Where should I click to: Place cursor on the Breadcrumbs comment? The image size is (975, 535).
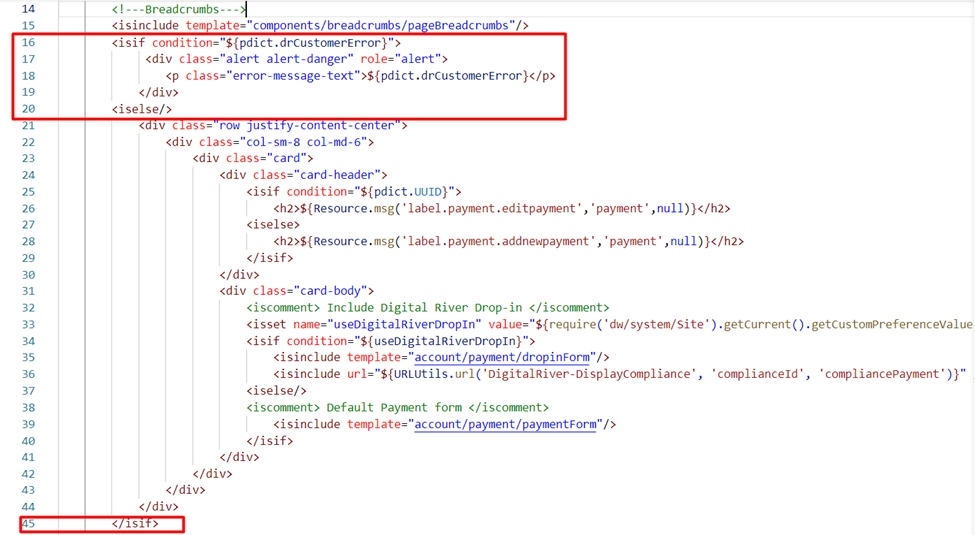(178, 9)
